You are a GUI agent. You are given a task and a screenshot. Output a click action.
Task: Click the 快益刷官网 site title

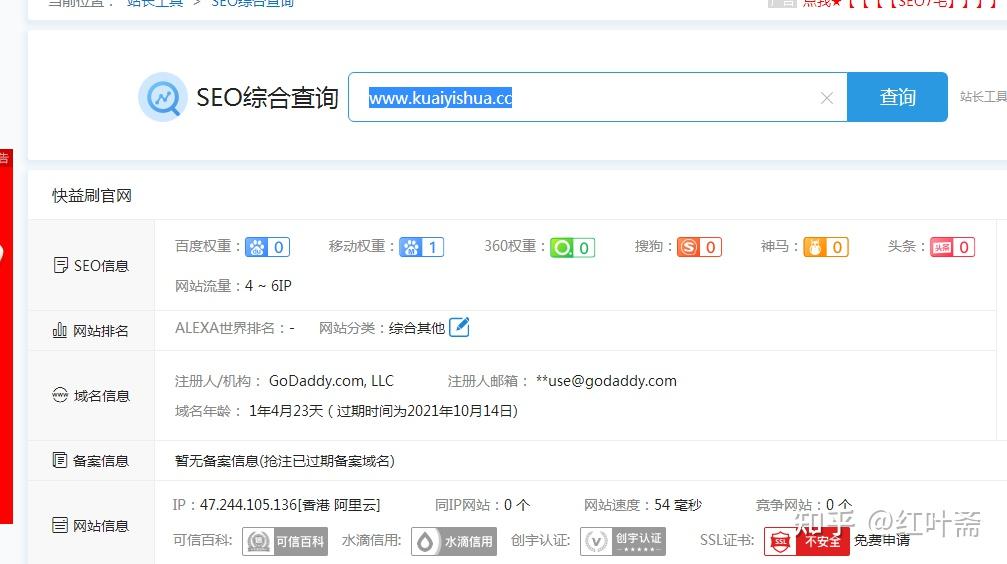click(x=92, y=196)
